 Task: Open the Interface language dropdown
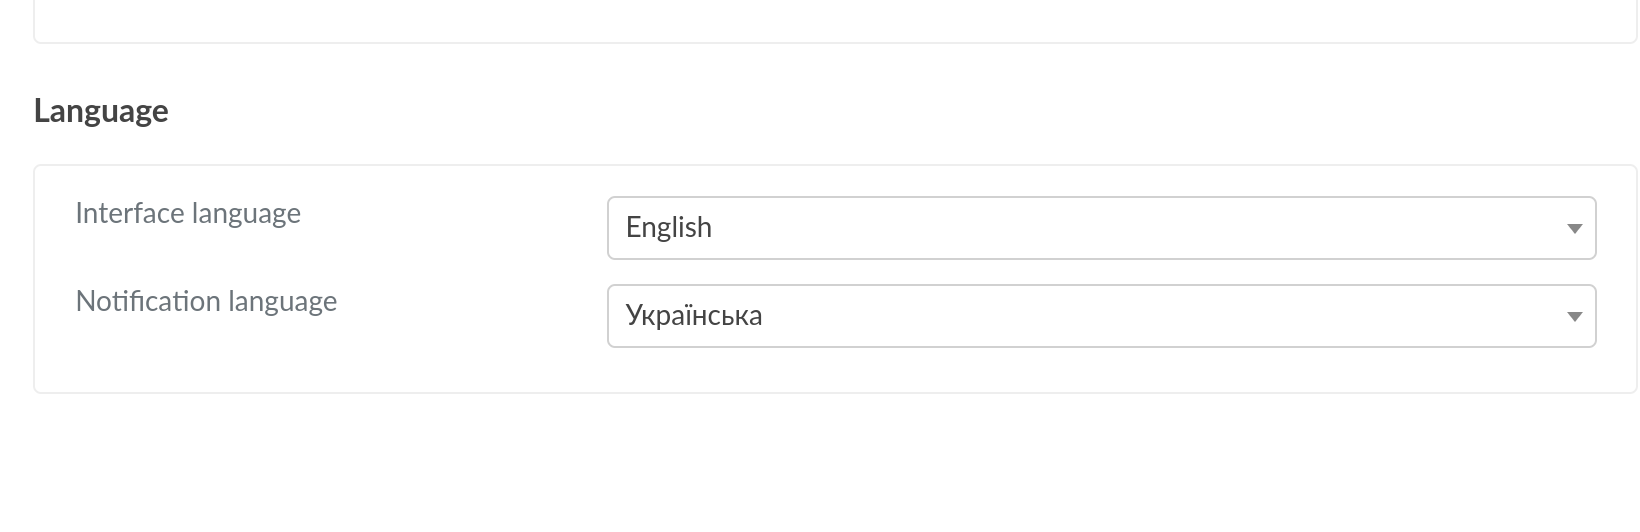tap(1100, 228)
